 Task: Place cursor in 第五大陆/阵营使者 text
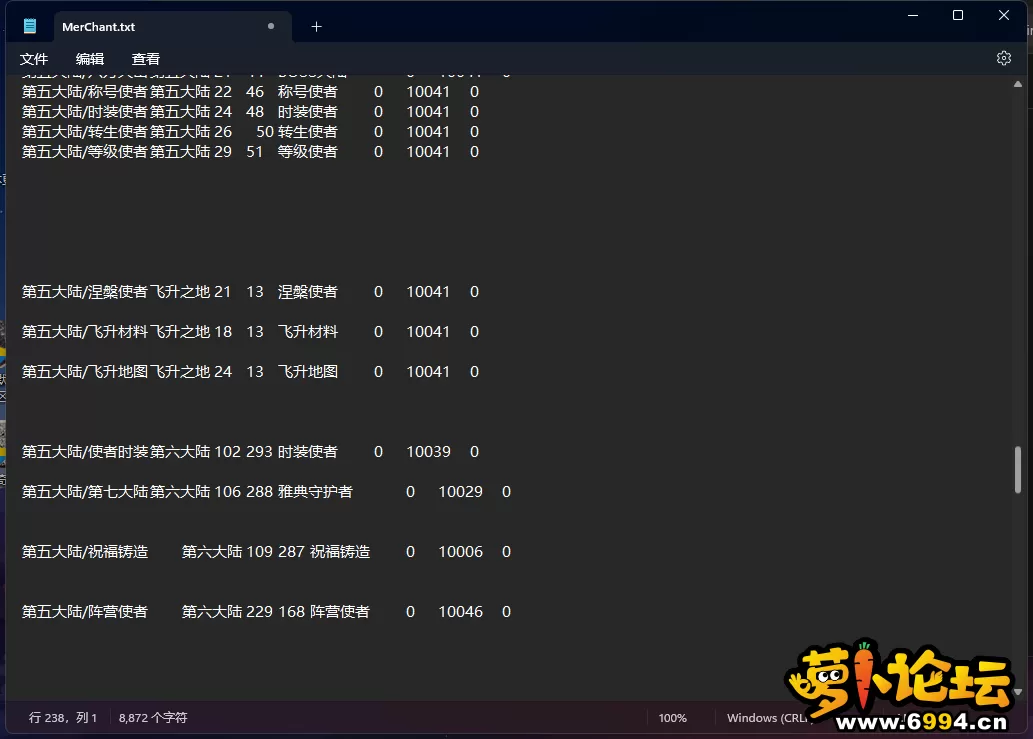[x=84, y=612]
